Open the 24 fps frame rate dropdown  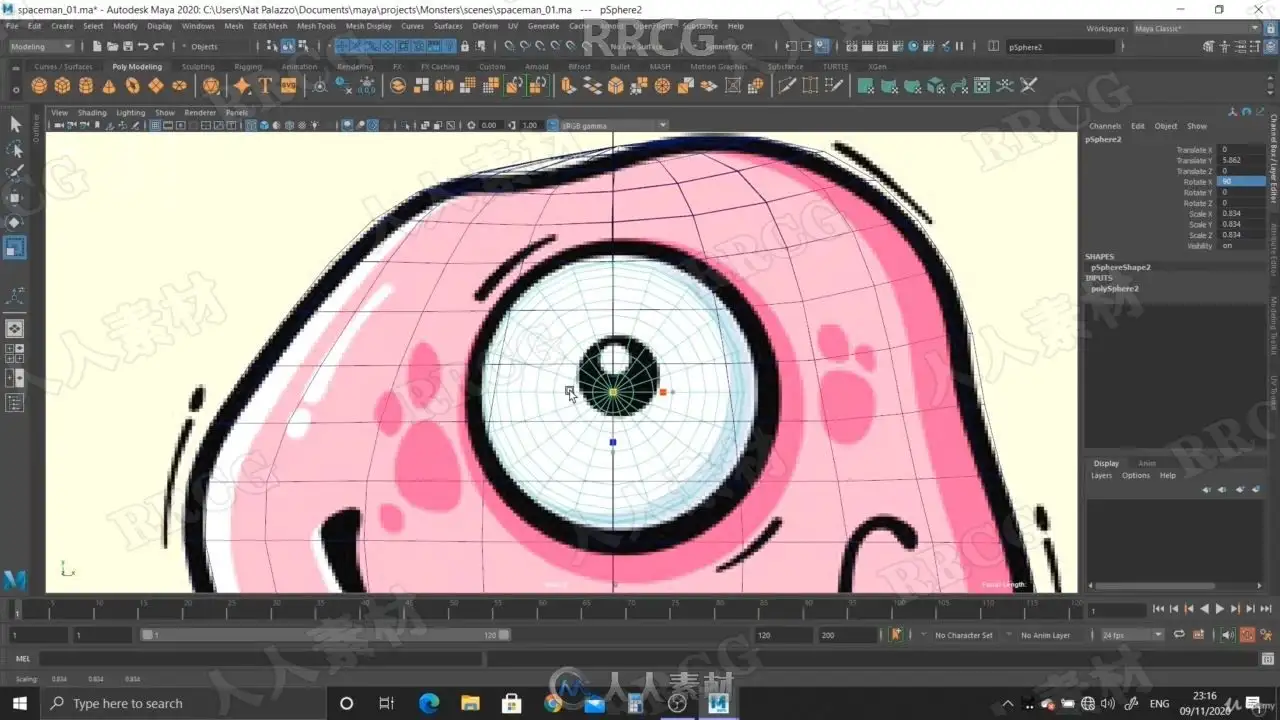click(1132, 635)
